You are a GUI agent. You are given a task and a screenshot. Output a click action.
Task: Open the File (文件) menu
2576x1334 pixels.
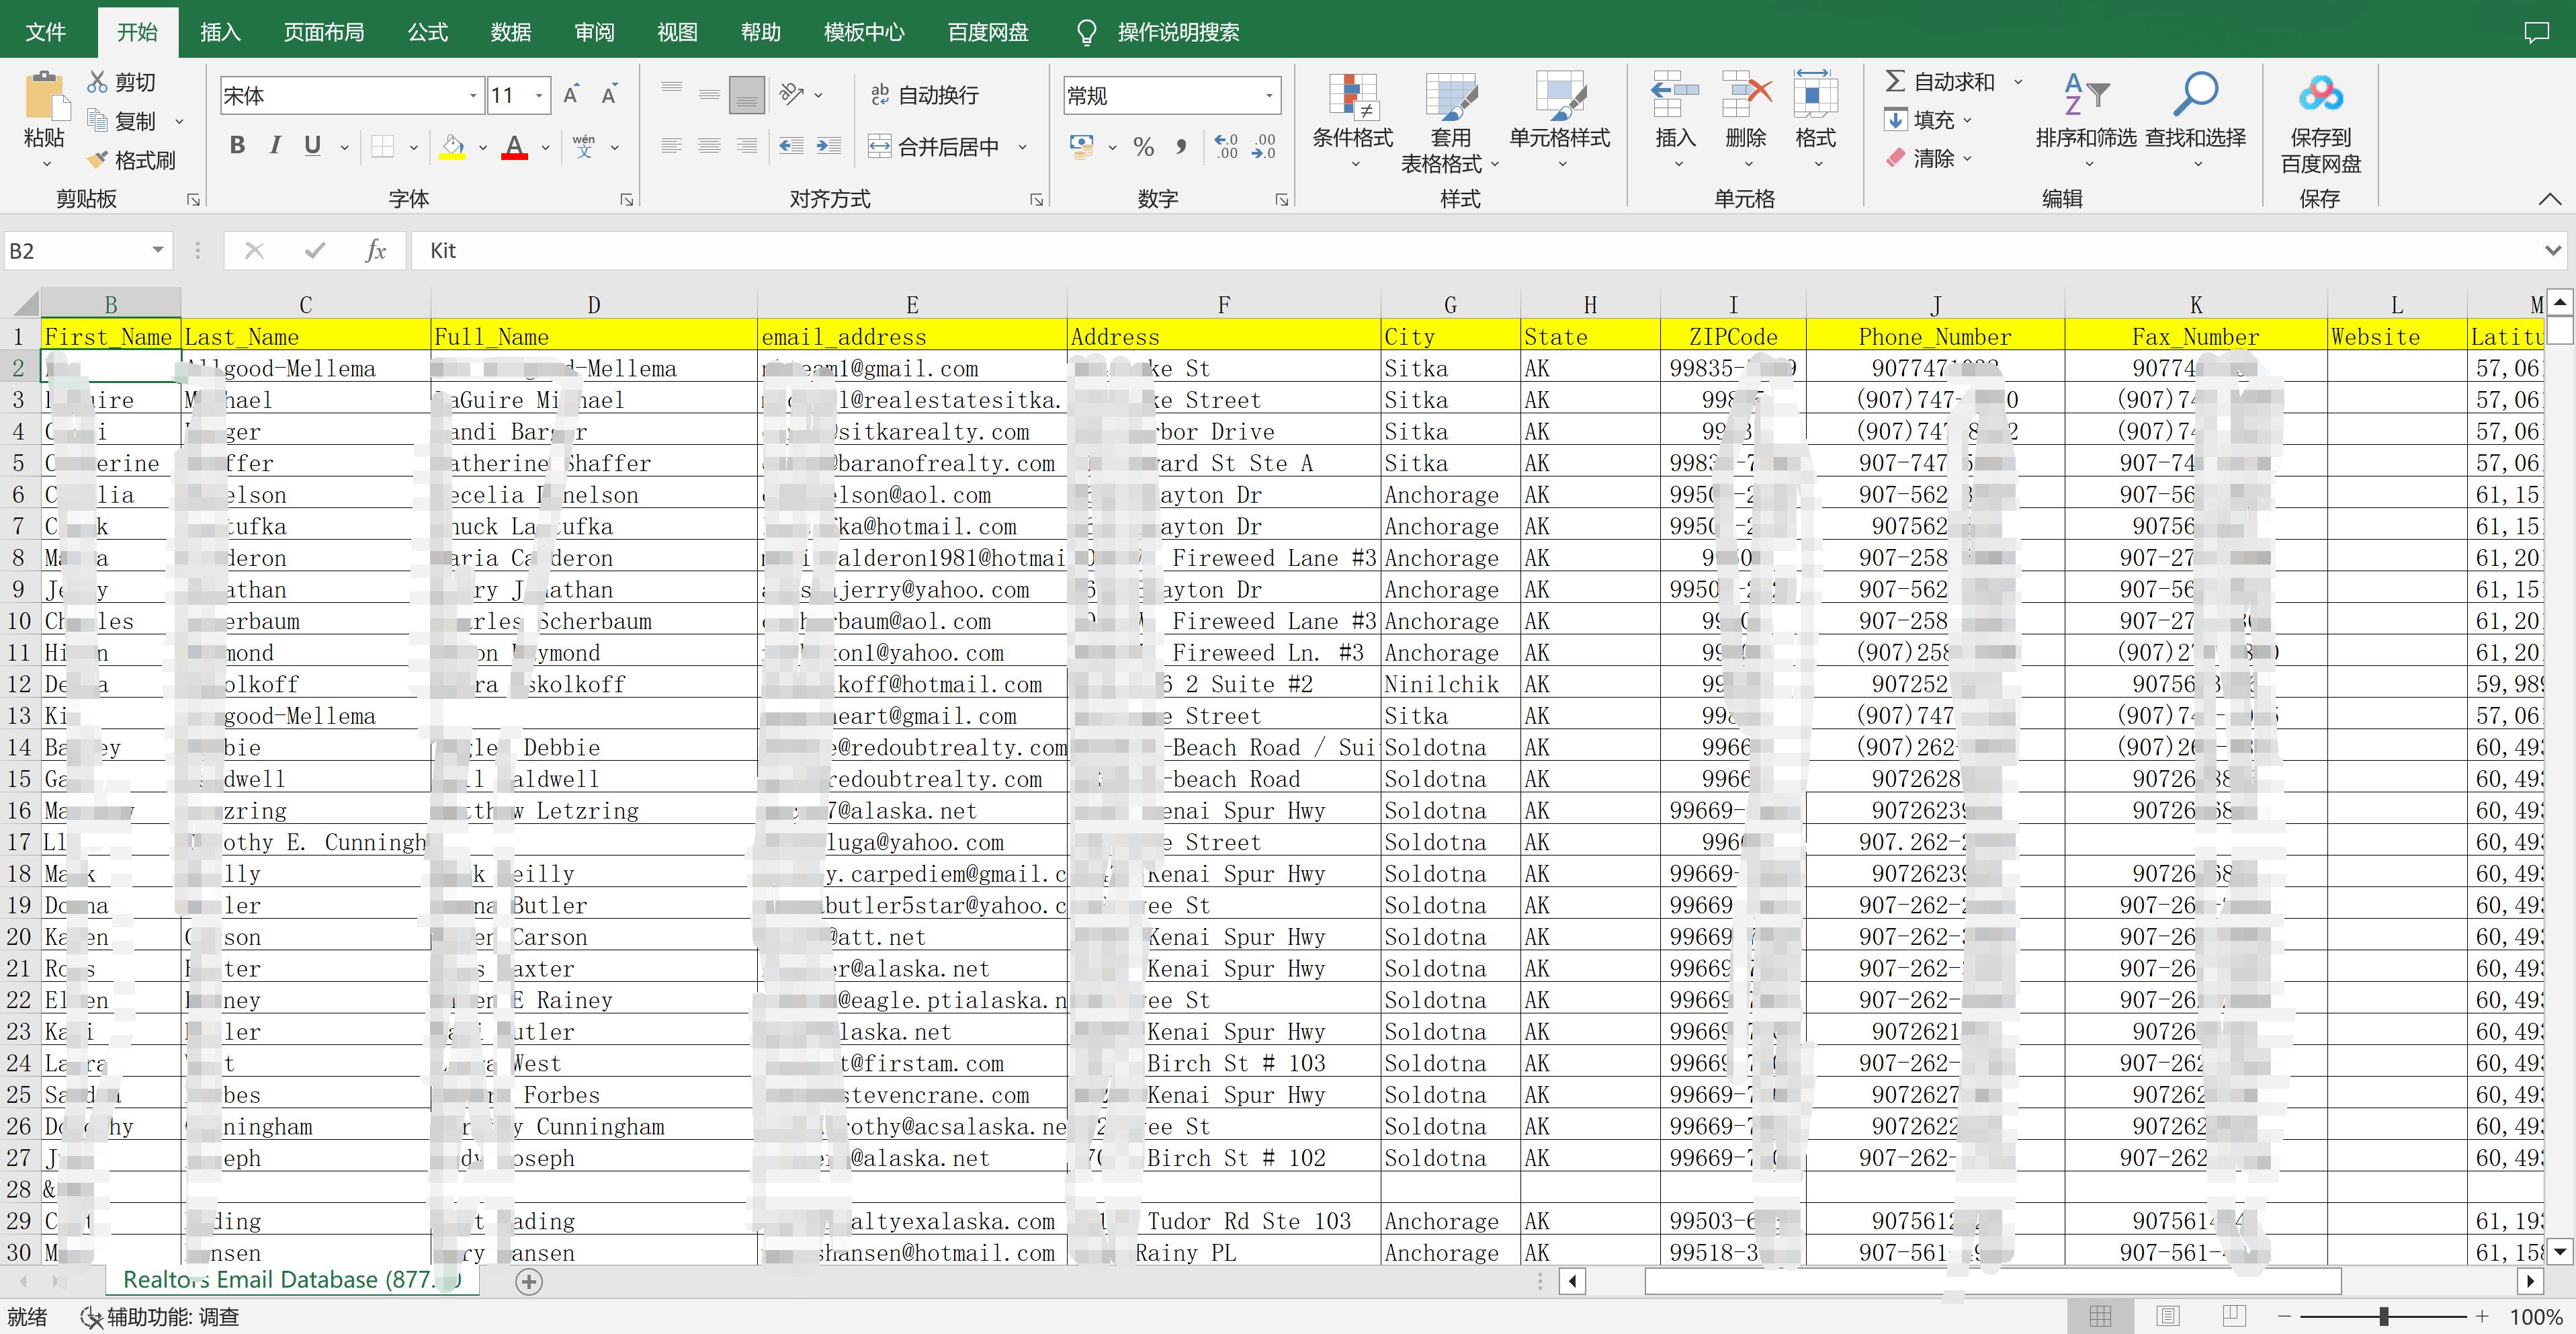tap(45, 32)
